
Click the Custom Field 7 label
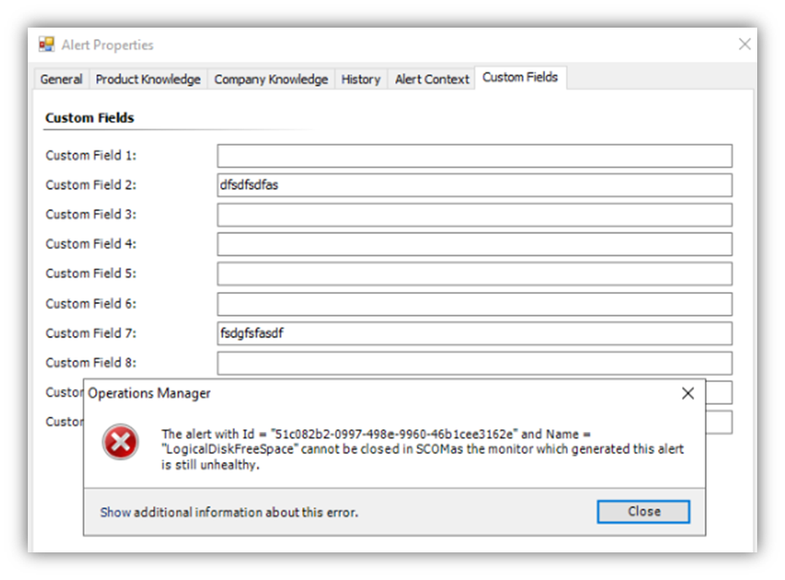tap(91, 333)
